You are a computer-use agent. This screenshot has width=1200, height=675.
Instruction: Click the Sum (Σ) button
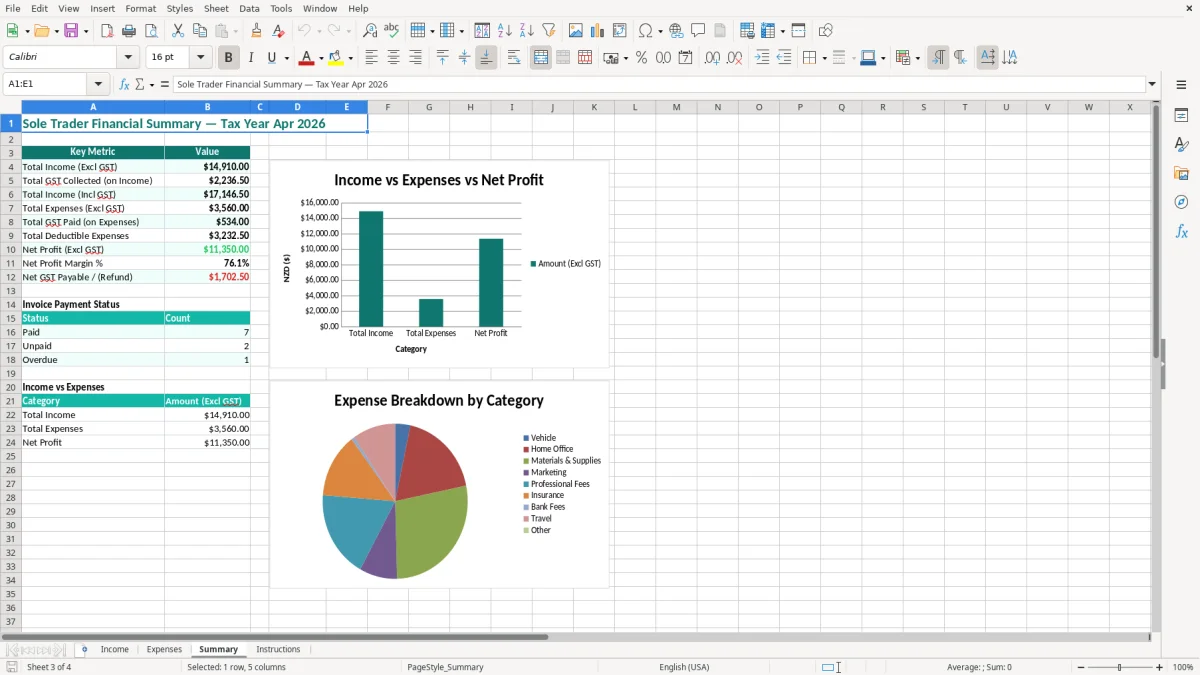coord(140,84)
